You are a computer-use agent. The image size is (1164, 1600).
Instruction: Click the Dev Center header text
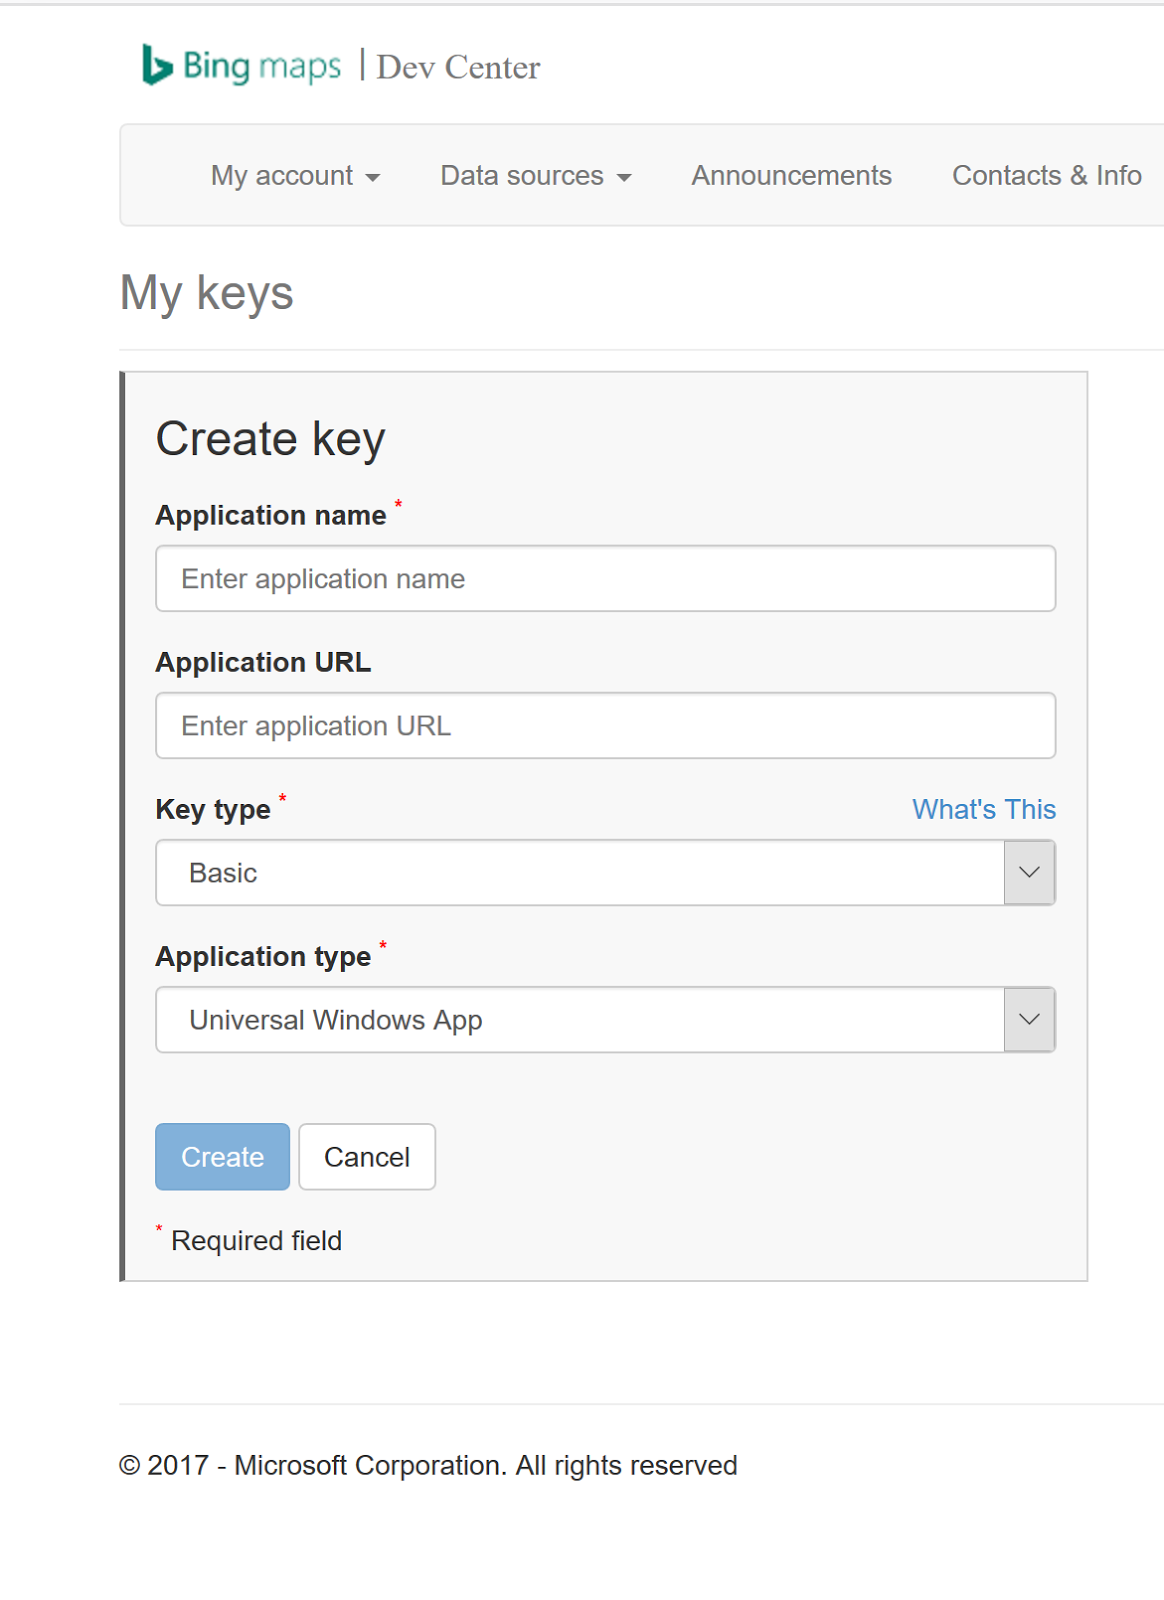click(458, 67)
